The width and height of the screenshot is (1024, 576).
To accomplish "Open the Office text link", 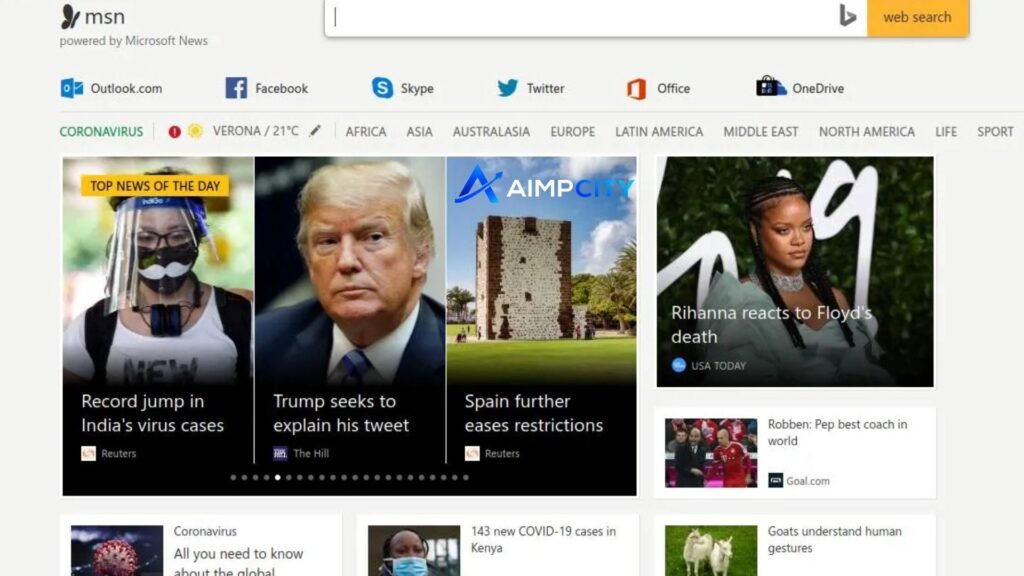I will point(673,88).
